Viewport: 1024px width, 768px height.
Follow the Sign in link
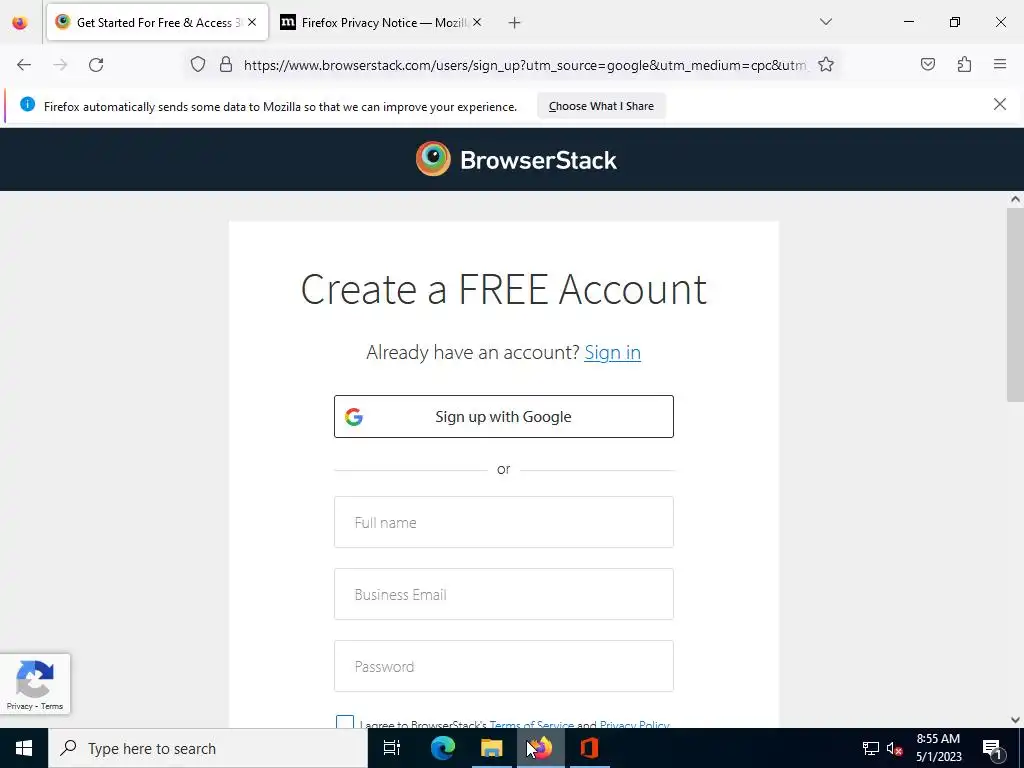pyautogui.click(x=613, y=353)
